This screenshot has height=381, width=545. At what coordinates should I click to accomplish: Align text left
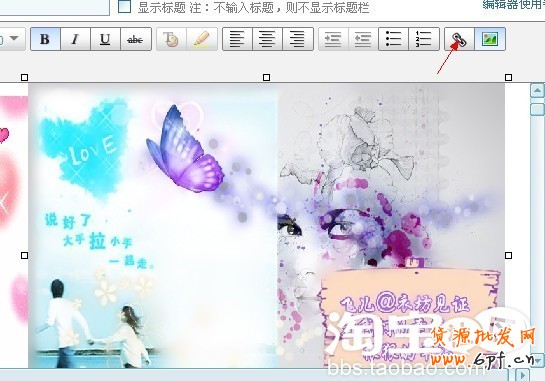click(238, 39)
